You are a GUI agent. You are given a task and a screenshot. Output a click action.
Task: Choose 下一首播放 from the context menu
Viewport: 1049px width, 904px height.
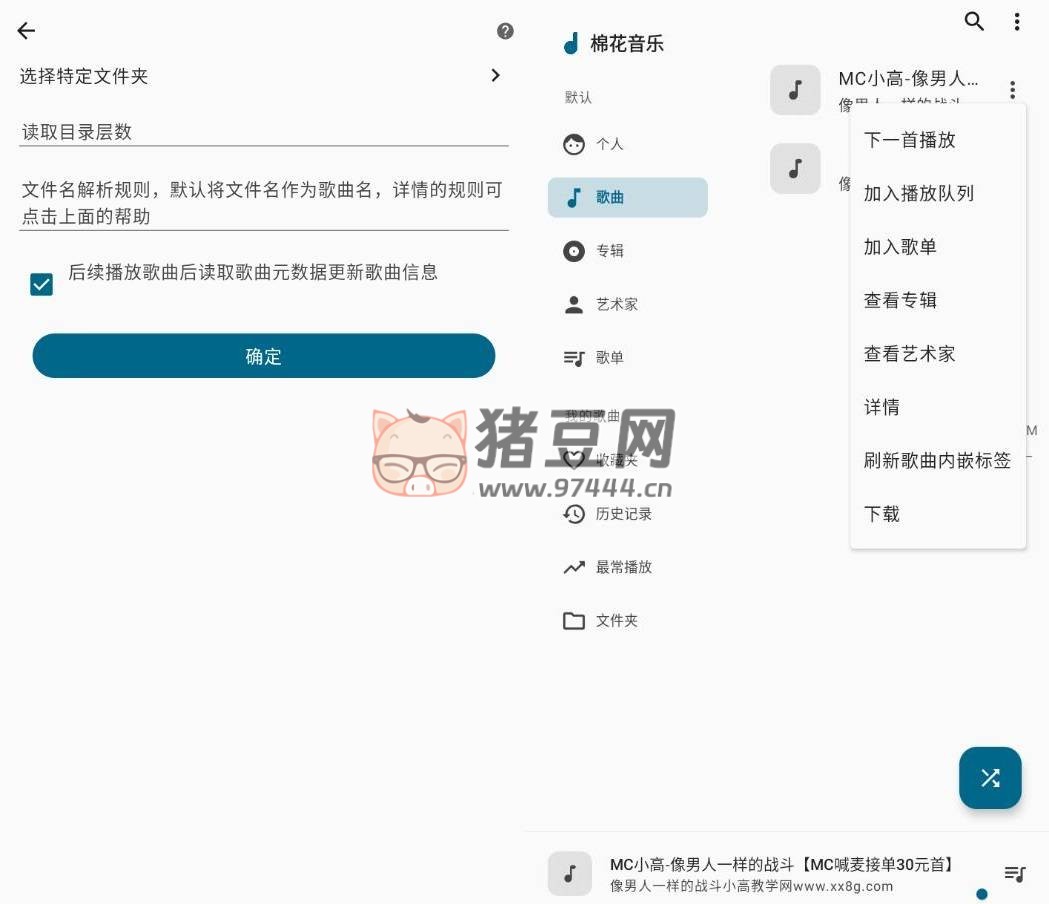pyautogui.click(x=937, y=140)
